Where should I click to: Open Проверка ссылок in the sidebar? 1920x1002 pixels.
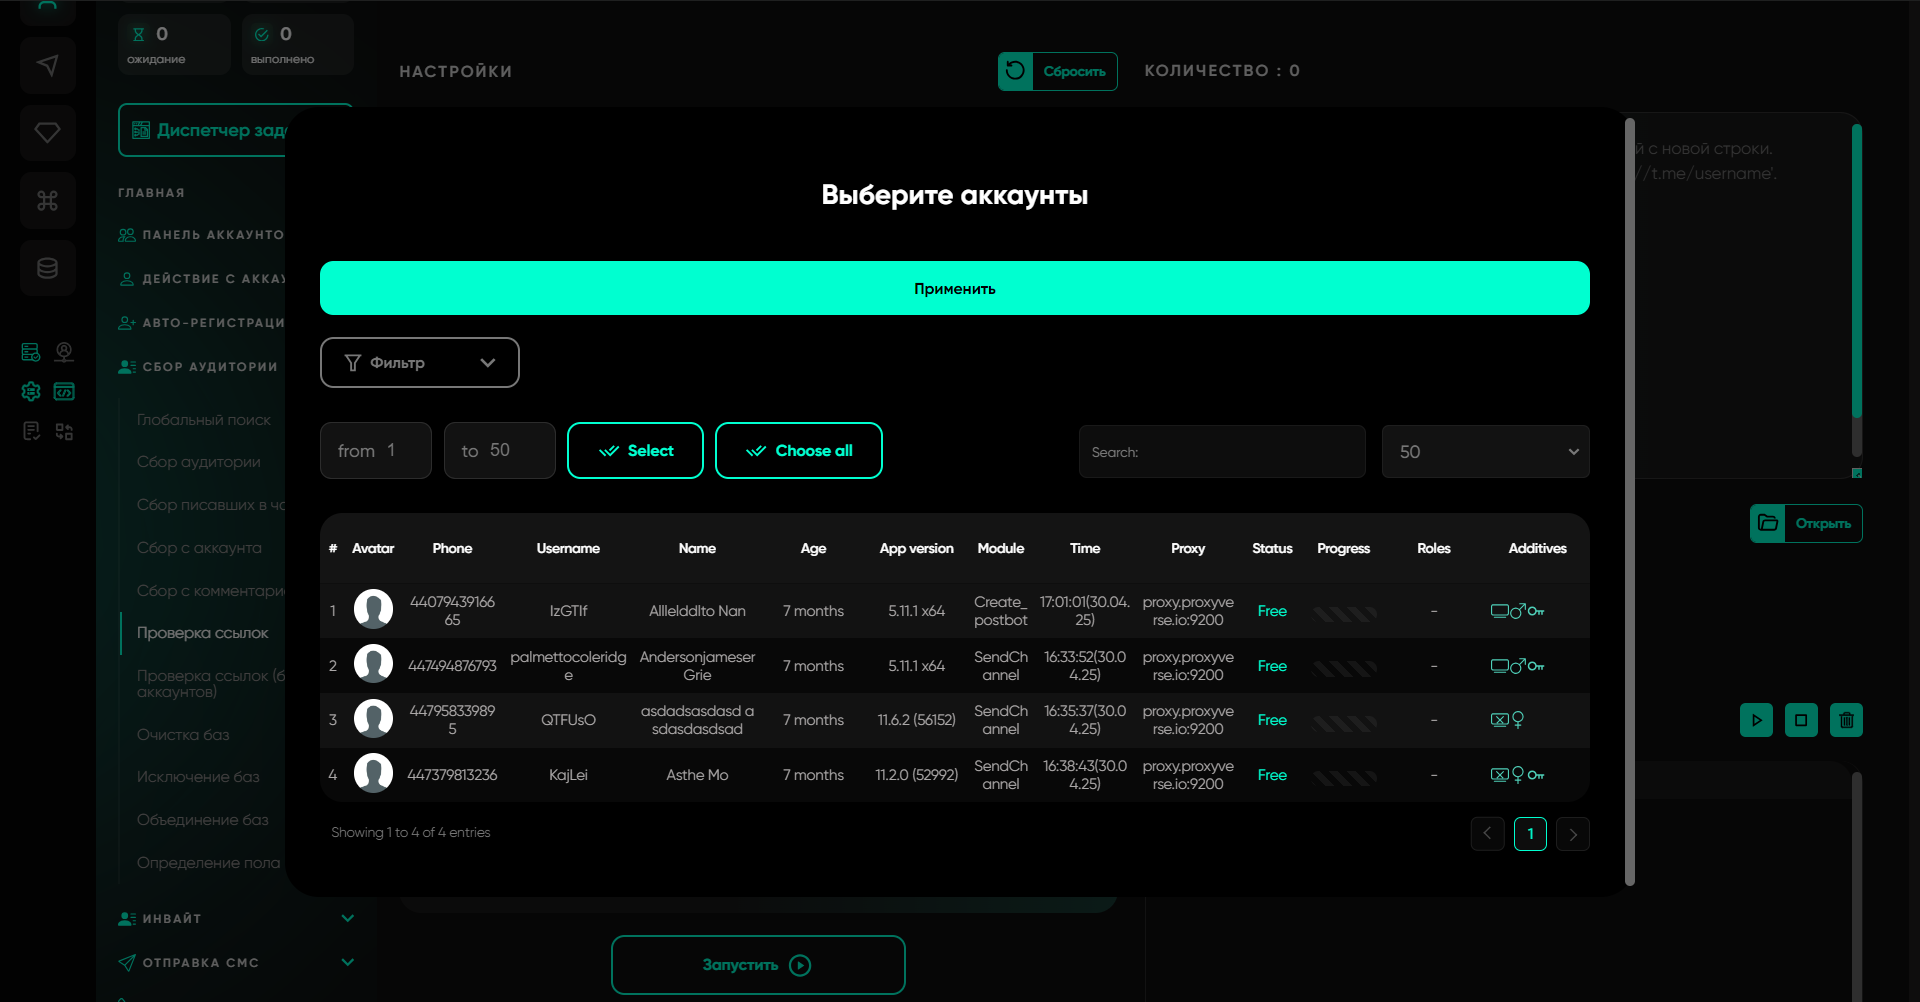pos(202,633)
